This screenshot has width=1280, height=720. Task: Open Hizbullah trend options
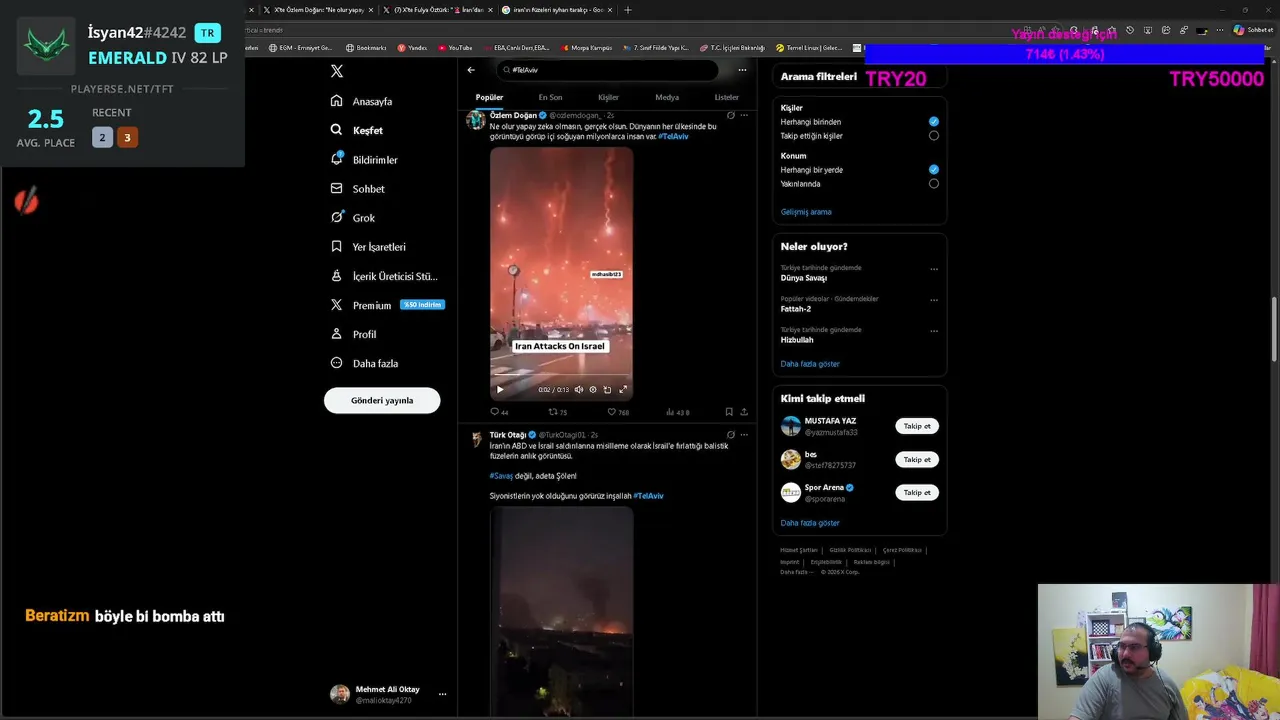point(934,331)
